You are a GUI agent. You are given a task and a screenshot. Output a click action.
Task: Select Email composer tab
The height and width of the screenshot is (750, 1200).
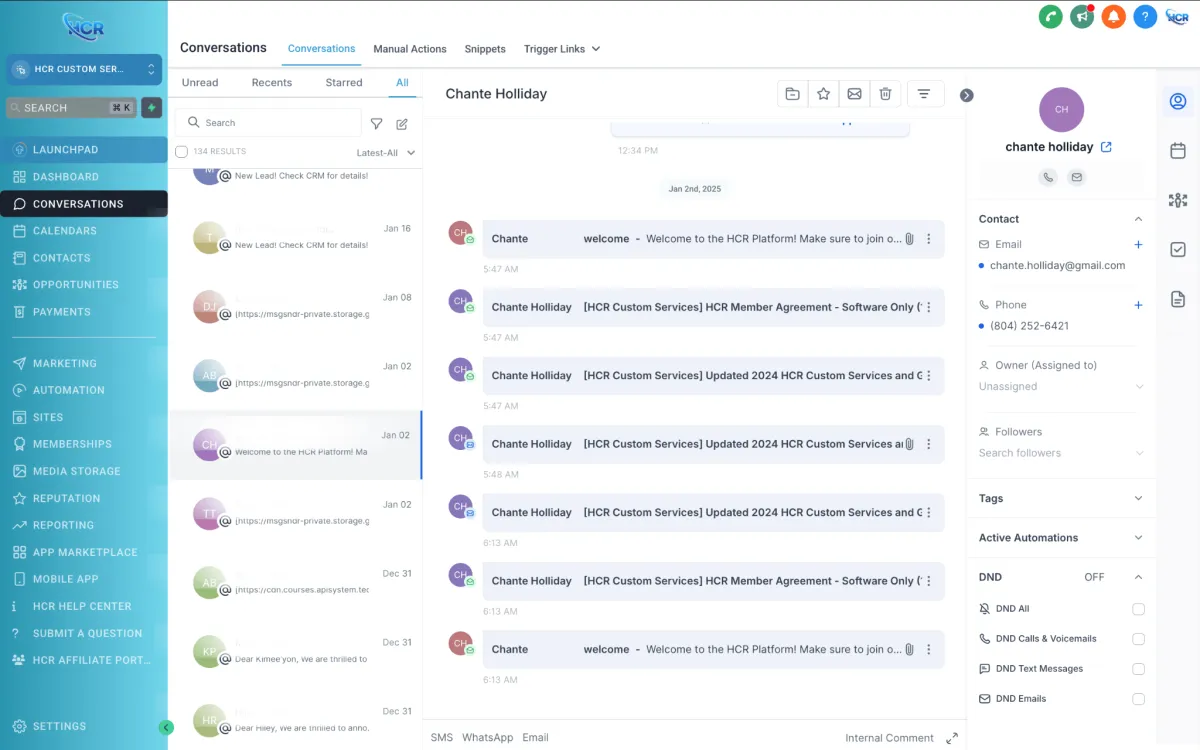pos(536,738)
